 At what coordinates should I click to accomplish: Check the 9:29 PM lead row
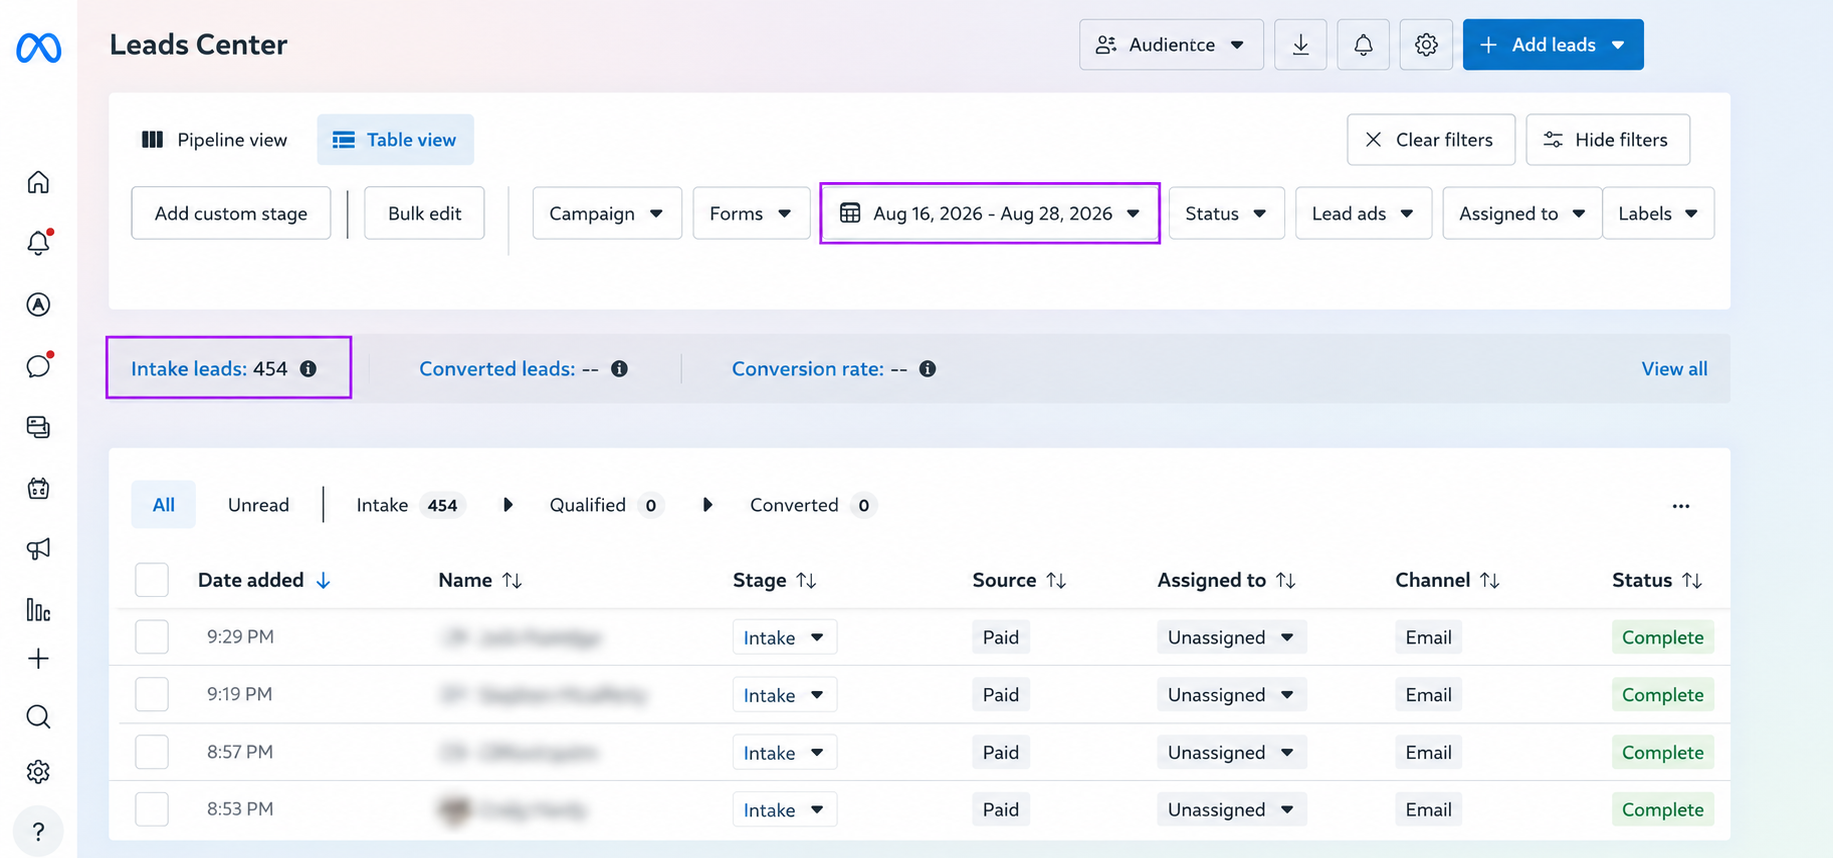pyautogui.click(x=152, y=637)
